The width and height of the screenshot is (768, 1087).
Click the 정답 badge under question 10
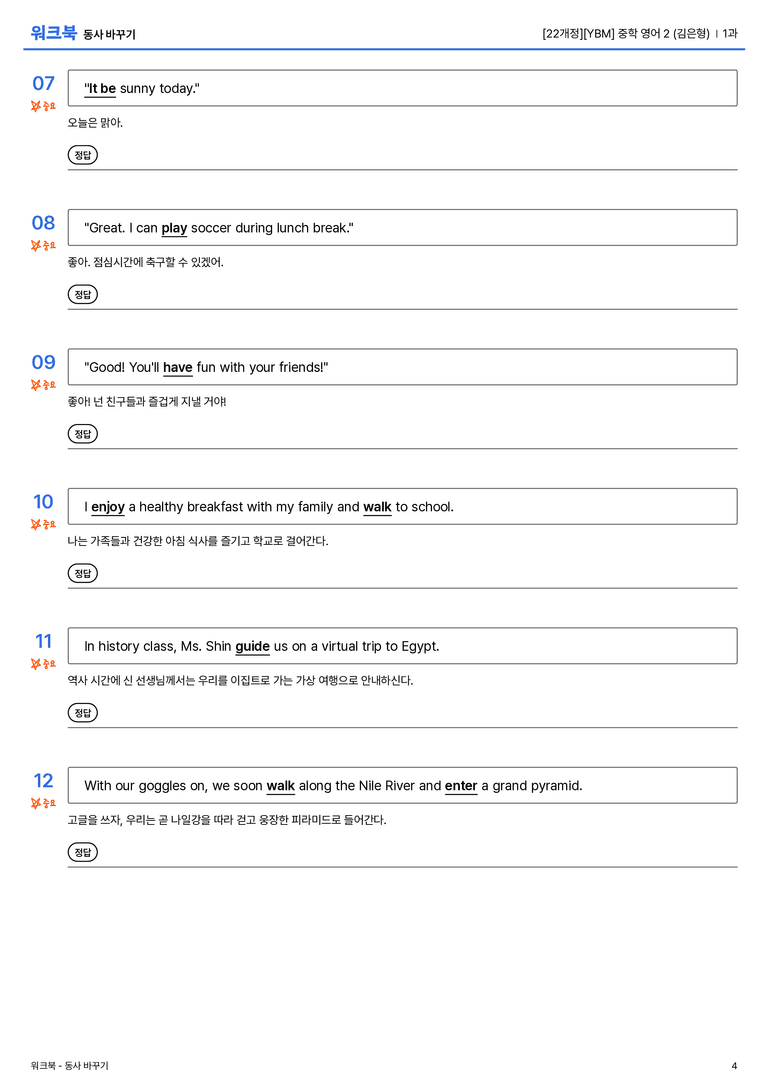[82, 573]
